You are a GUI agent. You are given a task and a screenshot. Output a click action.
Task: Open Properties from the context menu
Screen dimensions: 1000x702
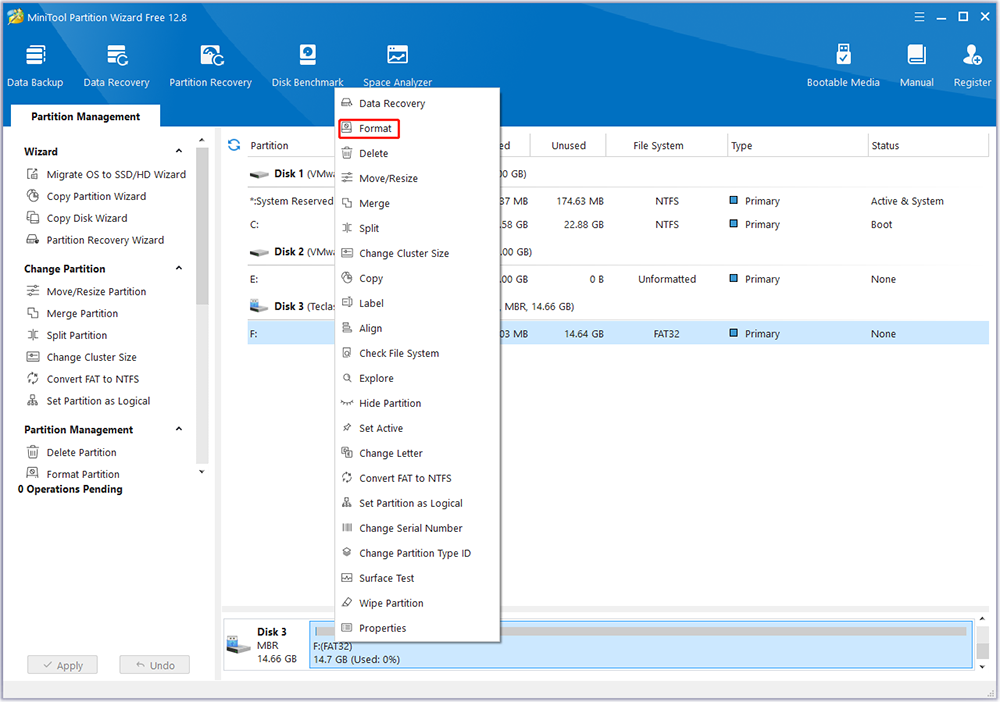pyautogui.click(x=417, y=628)
